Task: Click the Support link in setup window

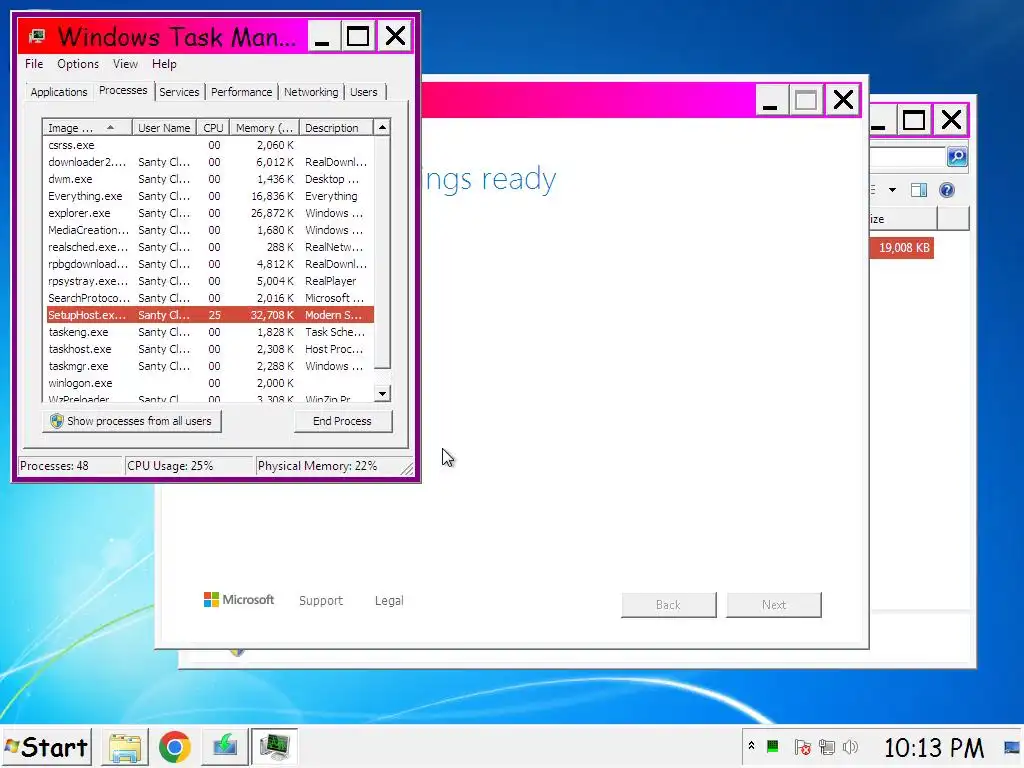Action: pyautogui.click(x=321, y=600)
